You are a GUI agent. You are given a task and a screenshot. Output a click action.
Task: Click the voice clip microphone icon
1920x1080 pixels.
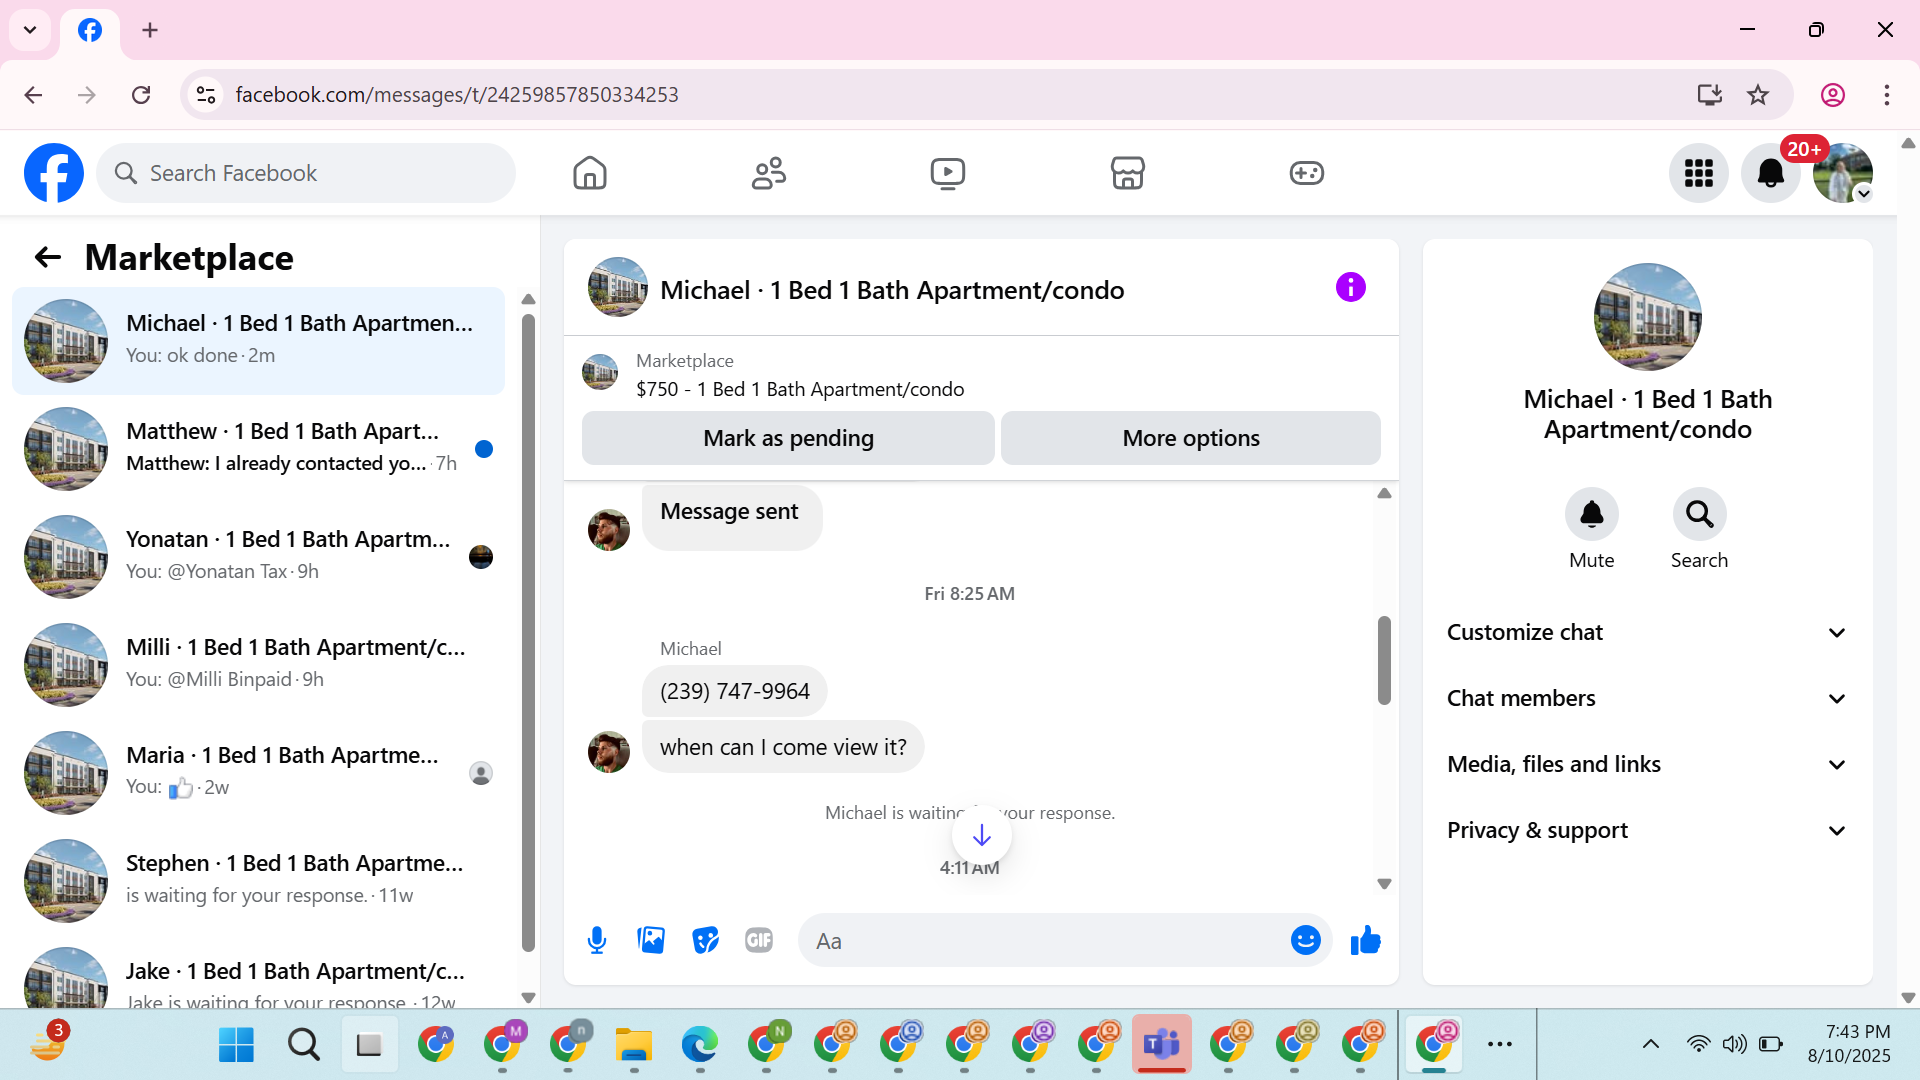pyautogui.click(x=597, y=940)
